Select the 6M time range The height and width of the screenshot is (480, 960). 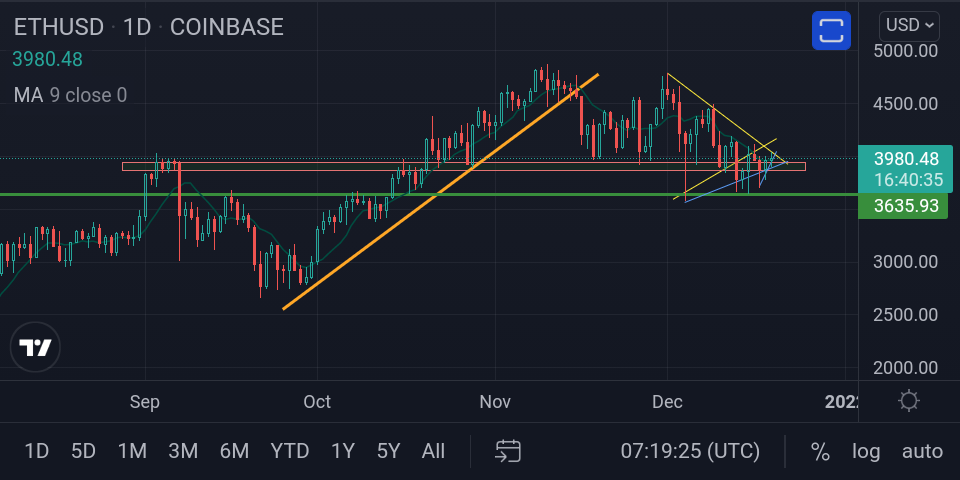pos(234,452)
